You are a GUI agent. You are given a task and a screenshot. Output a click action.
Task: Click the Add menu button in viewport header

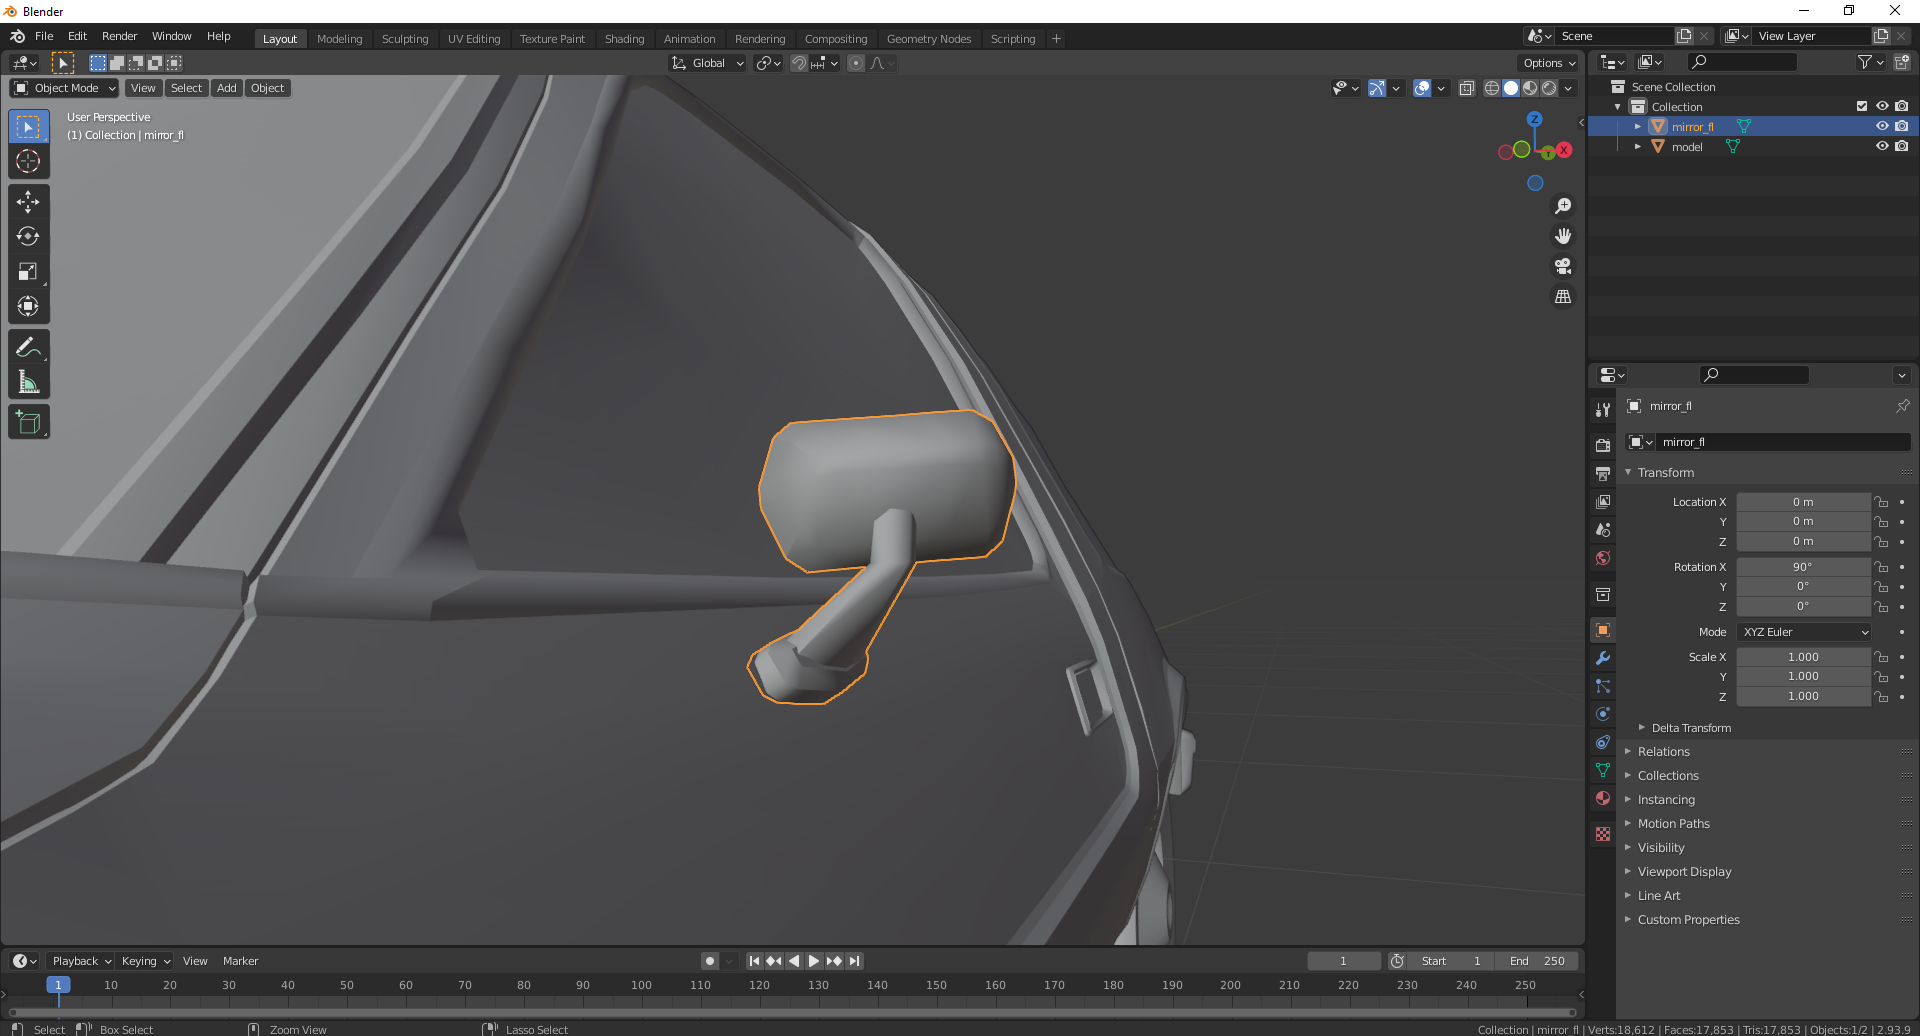point(227,88)
